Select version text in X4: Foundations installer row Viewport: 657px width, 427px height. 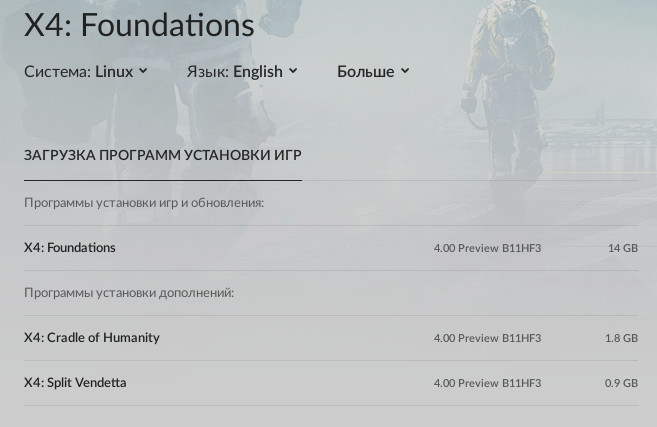(487, 248)
